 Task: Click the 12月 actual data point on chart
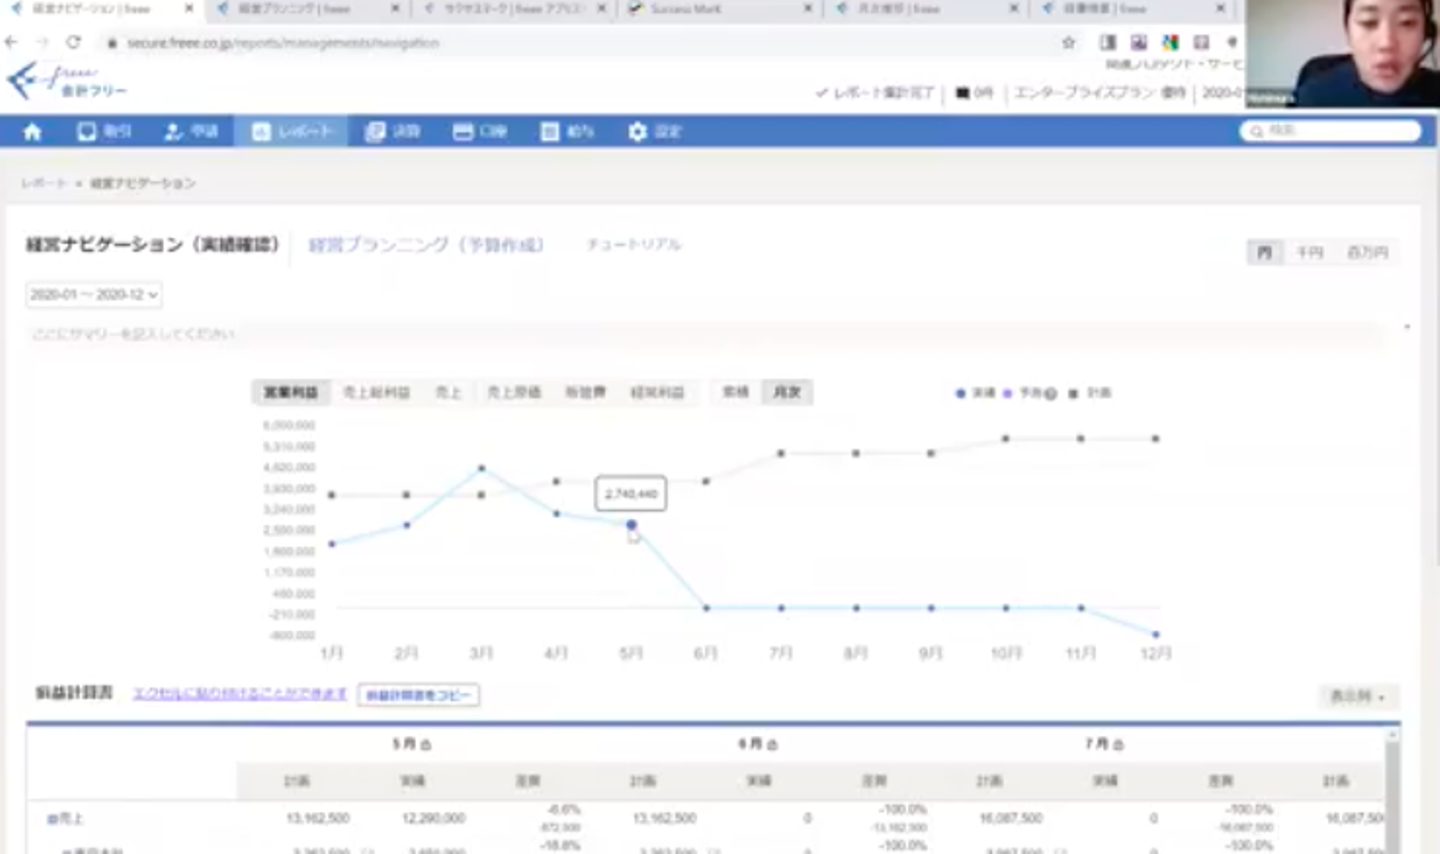(1156, 634)
